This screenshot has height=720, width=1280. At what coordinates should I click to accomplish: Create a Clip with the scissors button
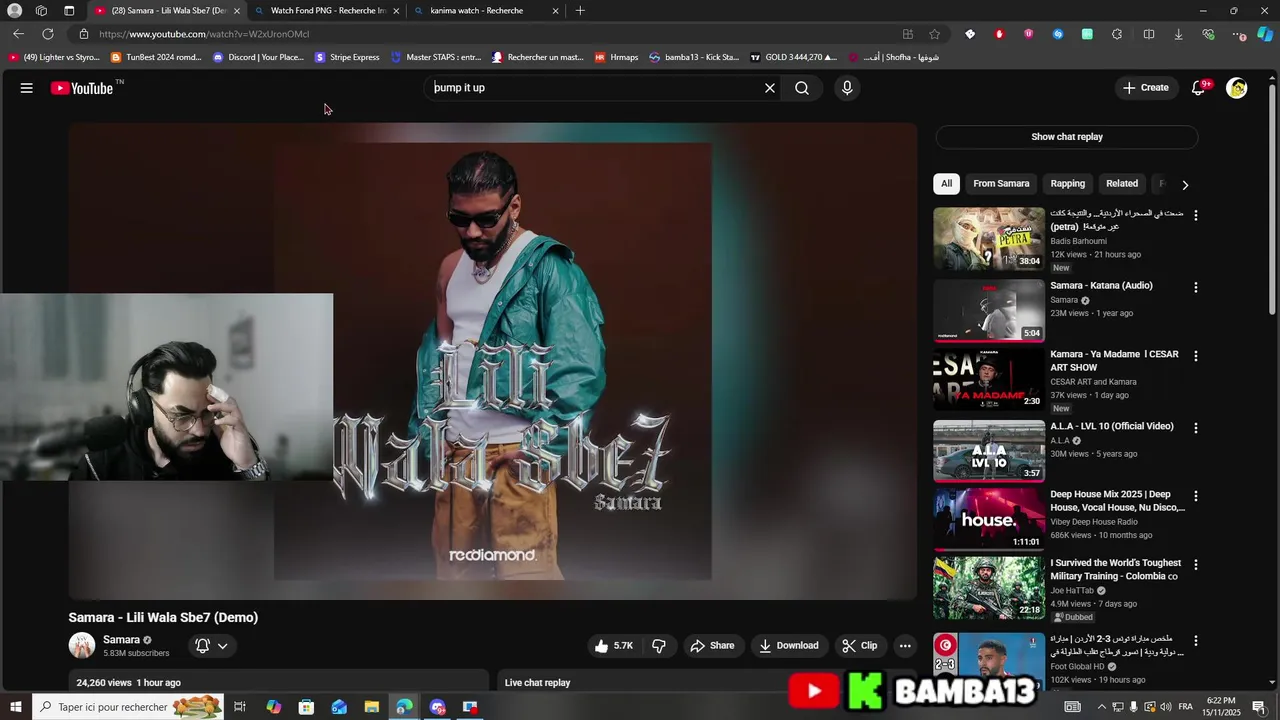859,646
